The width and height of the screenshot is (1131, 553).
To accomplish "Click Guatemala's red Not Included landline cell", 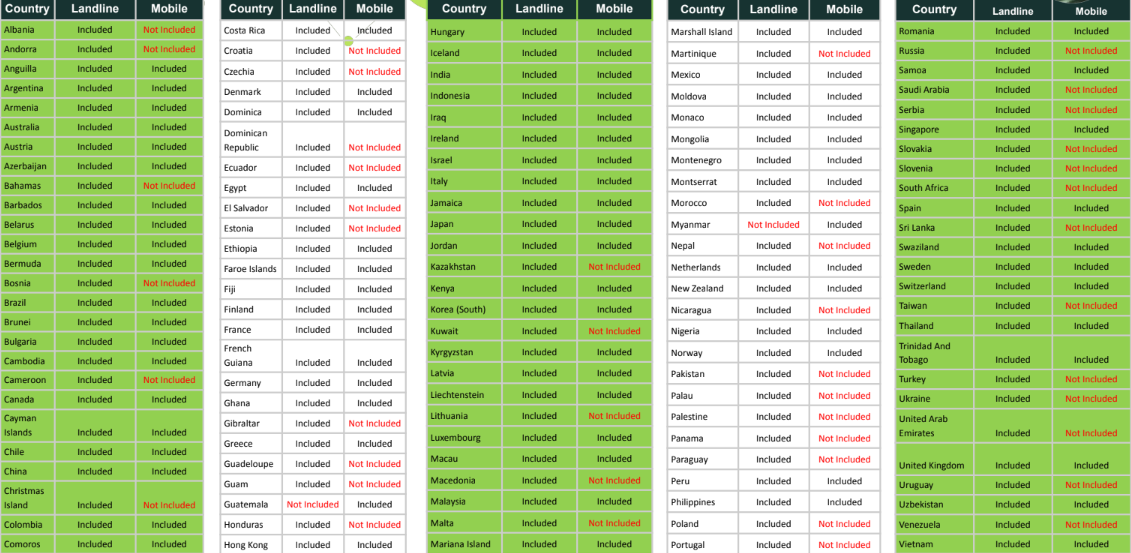I will [312, 504].
